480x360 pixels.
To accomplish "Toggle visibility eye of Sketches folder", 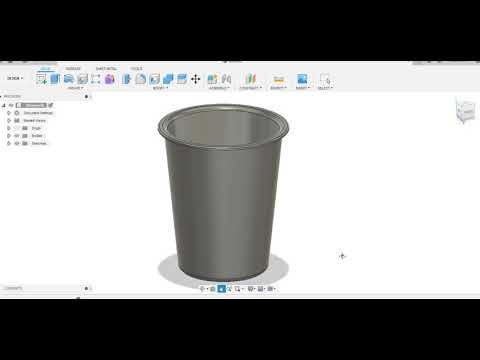I will 17,144.
